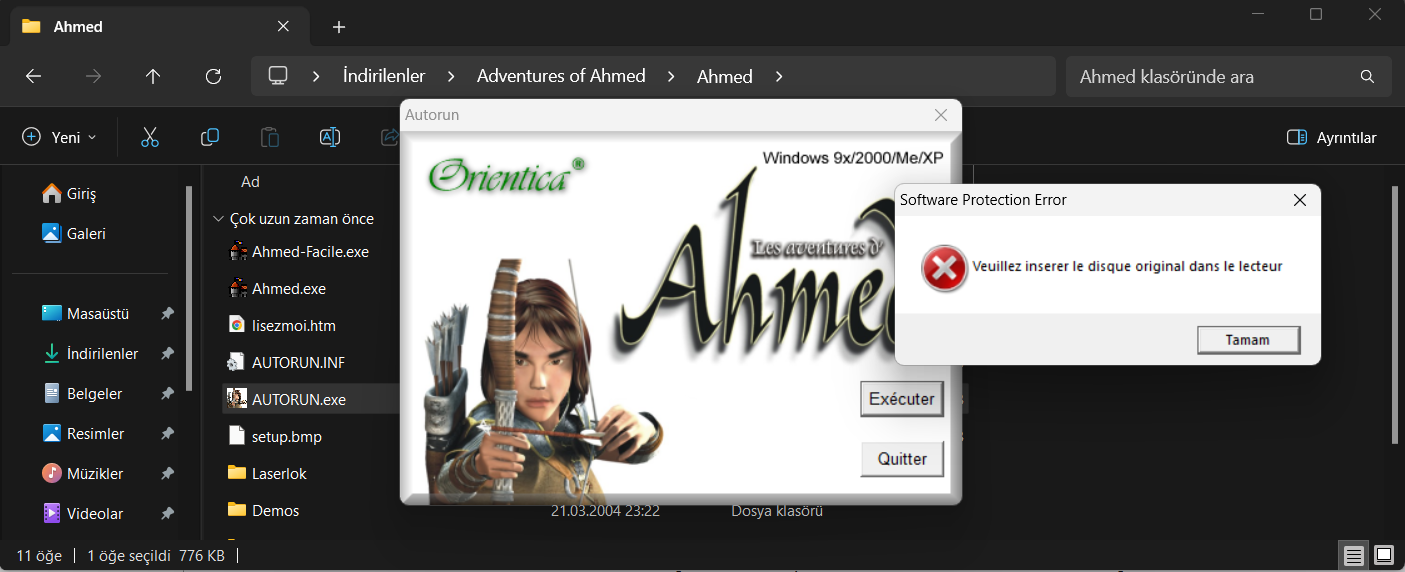
Task: Click the Exécuter button in Autorun
Action: click(901, 399)
